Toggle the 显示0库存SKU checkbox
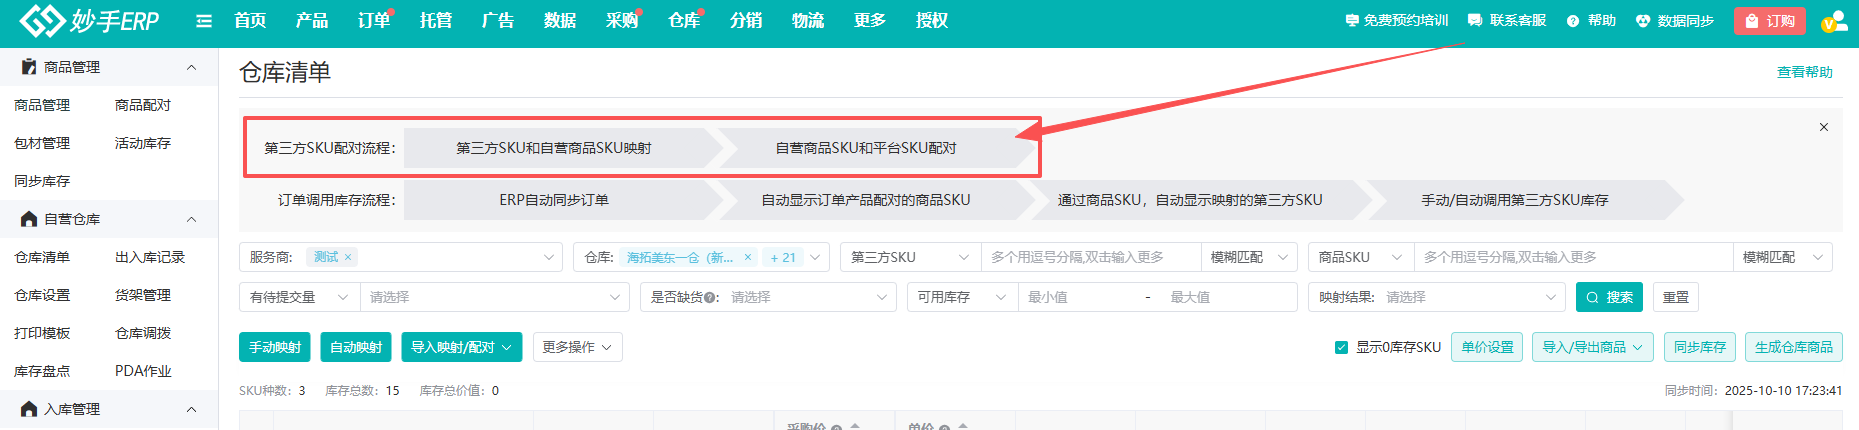The image size is (1859, 430). coord(1341,348)
